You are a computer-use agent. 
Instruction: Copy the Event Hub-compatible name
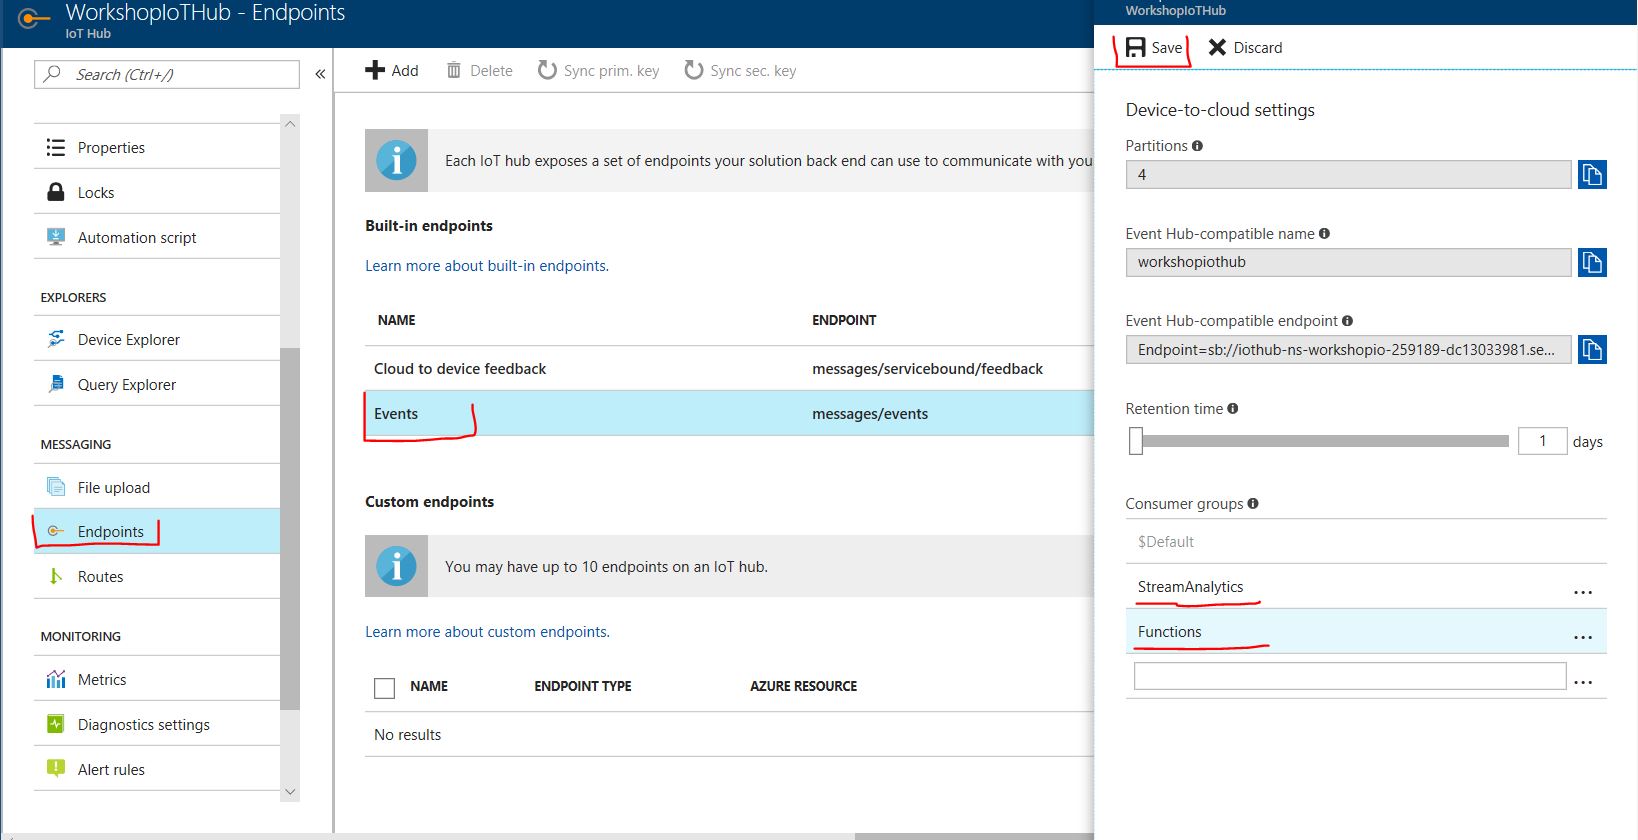[x=1592, y=262]
